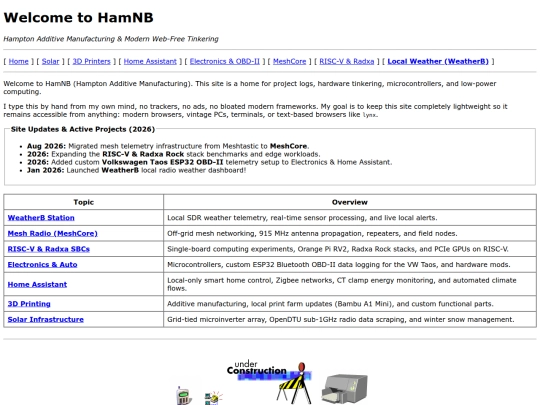The width and height of the screenshot is (540, 405).
Task: Click Site Updates & Active Projects legend
Action: coord(83,129)
